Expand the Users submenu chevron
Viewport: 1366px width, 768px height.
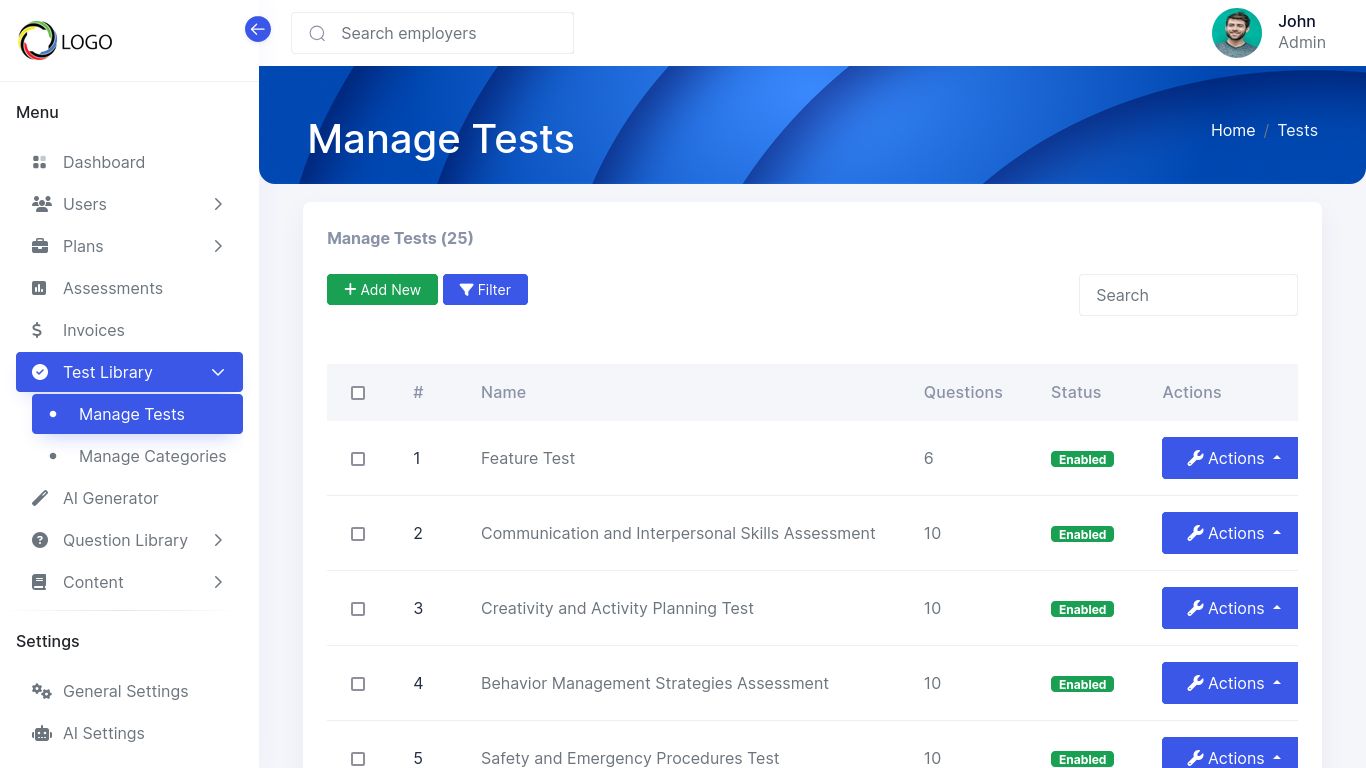(218, 204)
